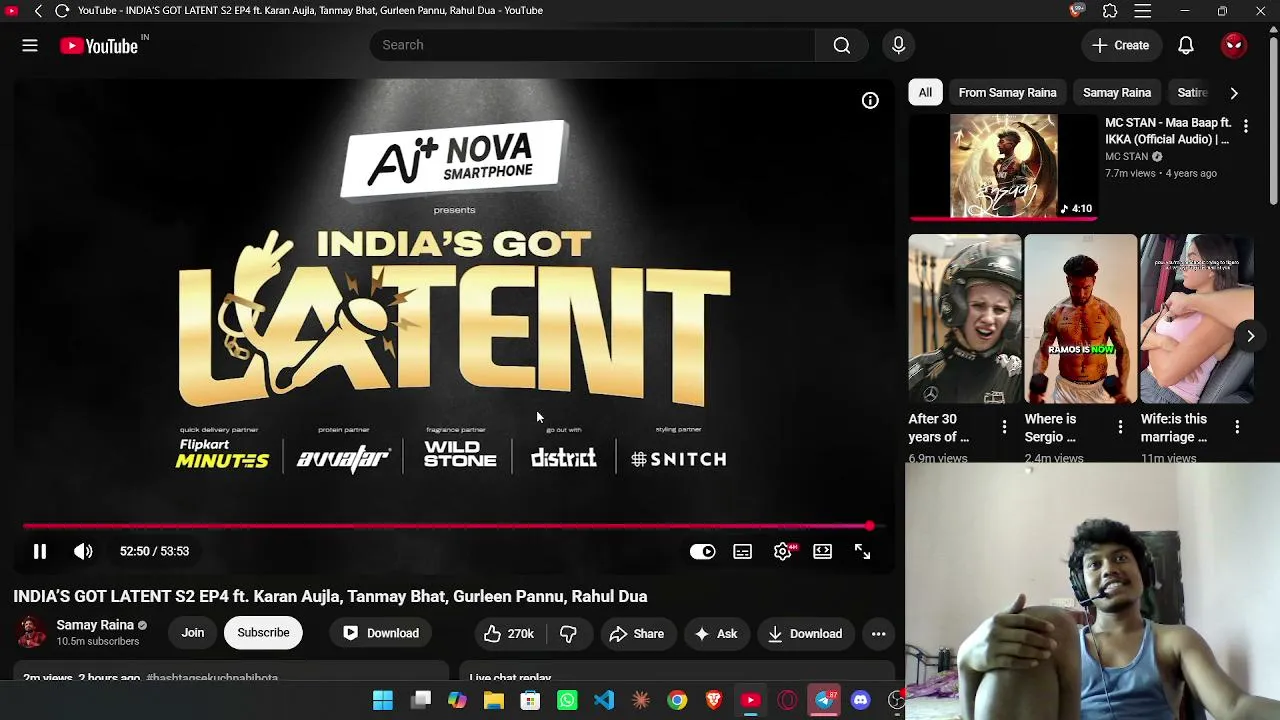Image resolution: width=1280 pixels, height=720 pixels.
Task: Dislike this video
Action: click(568, 634)
